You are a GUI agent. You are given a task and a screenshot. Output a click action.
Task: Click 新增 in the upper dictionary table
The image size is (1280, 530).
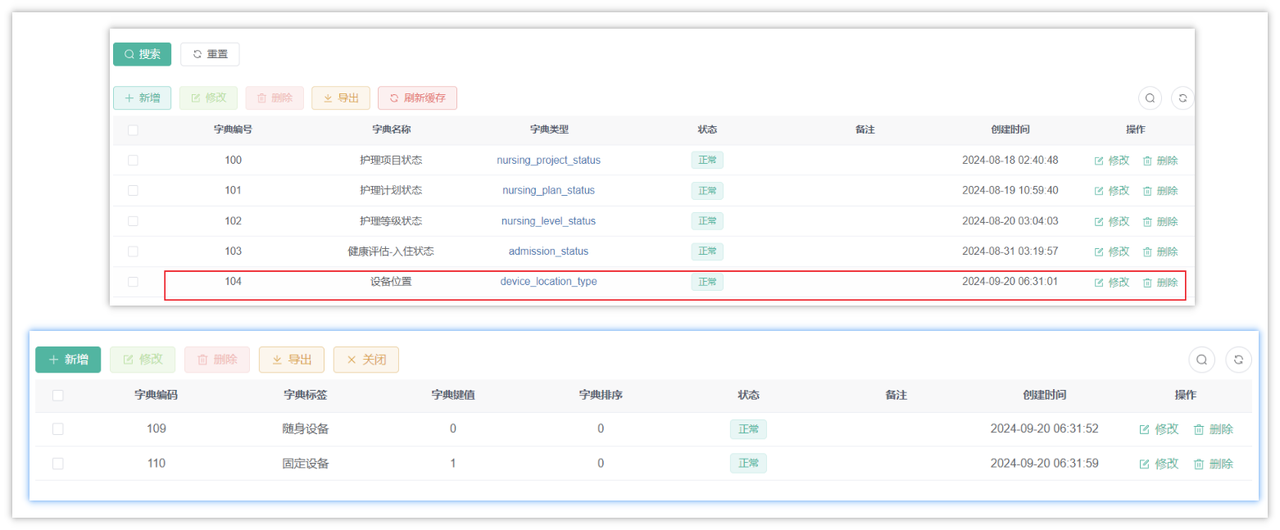click(x=142, y=98)
